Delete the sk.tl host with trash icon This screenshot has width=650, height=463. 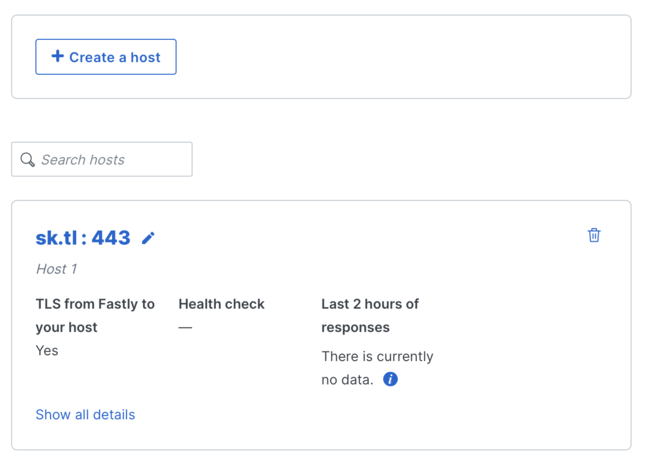tap(594, 235)
